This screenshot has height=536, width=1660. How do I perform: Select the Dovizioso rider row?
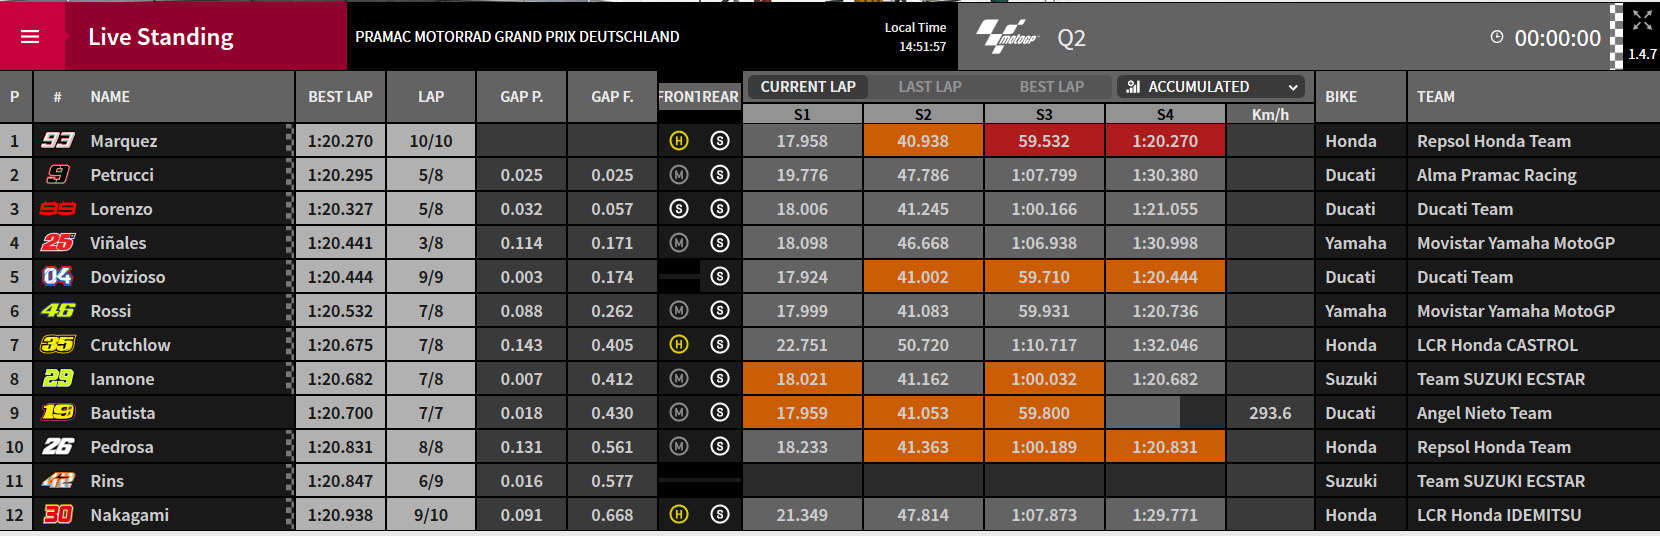[x=830, y=277]
